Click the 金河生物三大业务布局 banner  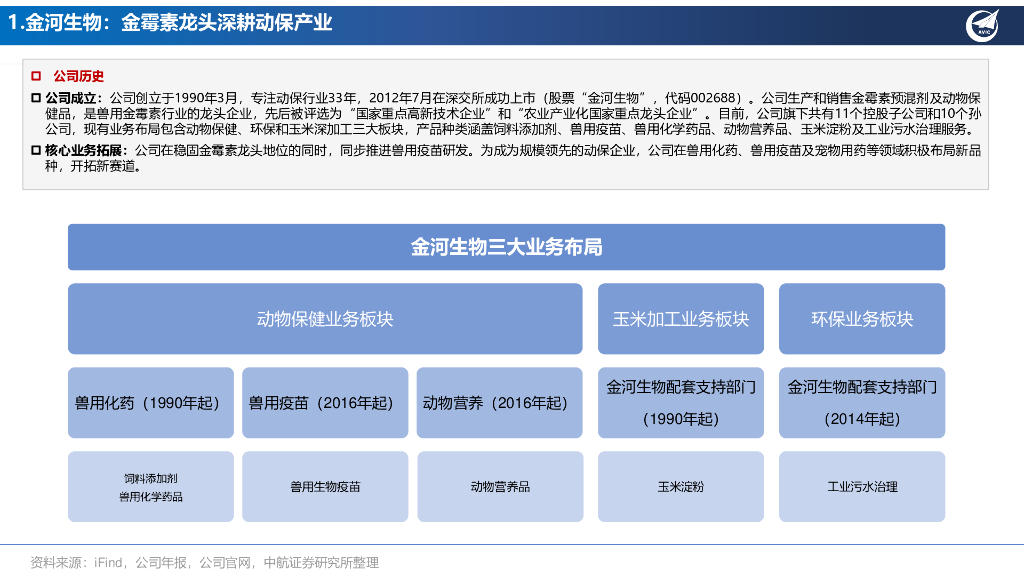pos(506,247)
